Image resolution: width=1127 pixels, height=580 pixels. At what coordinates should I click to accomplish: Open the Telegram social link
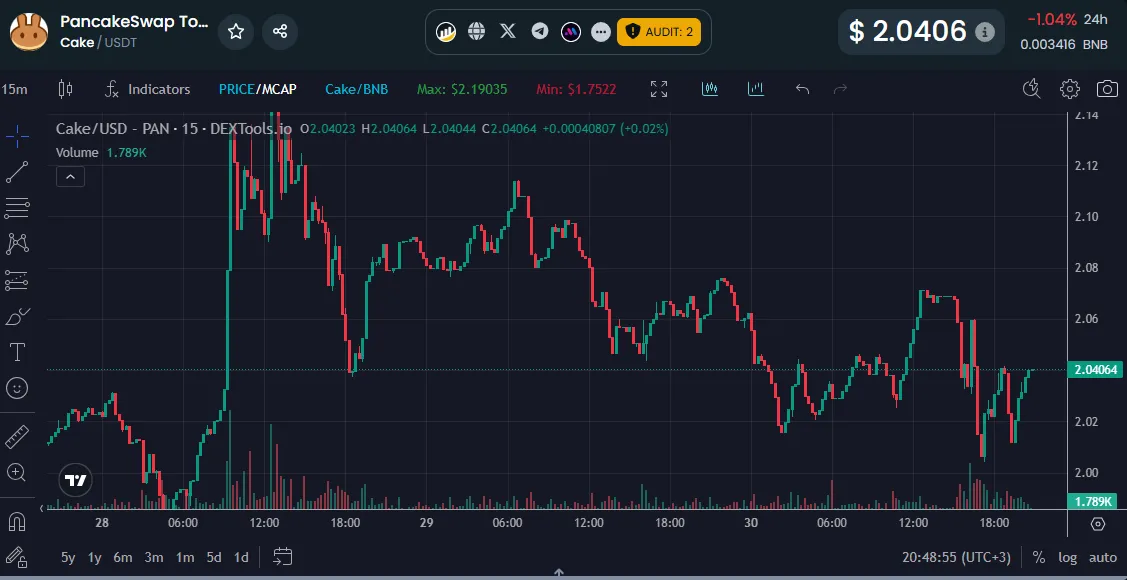point(540,32)
